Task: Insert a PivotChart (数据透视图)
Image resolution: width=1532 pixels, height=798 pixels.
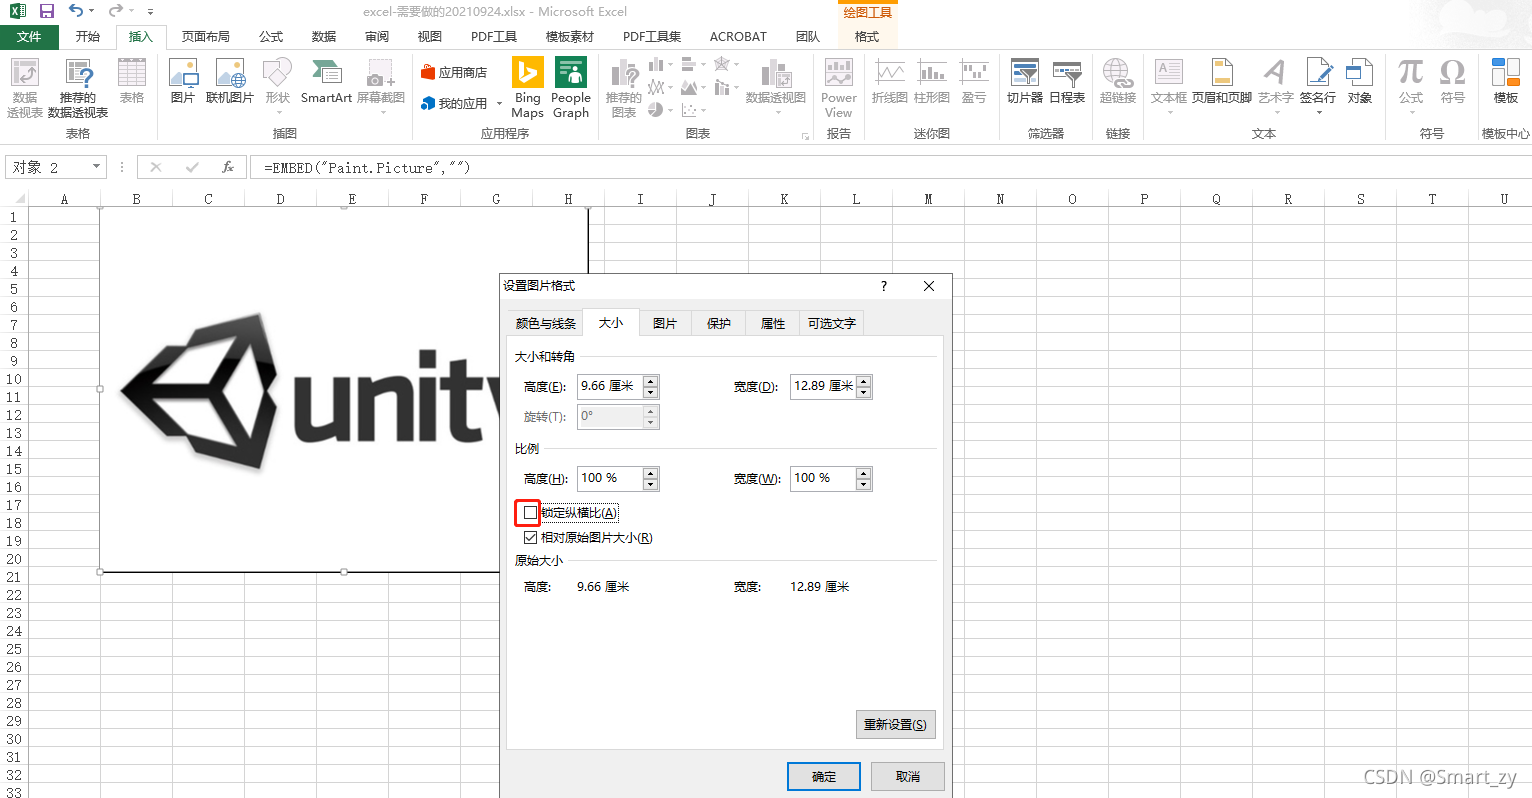Action: coord(776,85)
